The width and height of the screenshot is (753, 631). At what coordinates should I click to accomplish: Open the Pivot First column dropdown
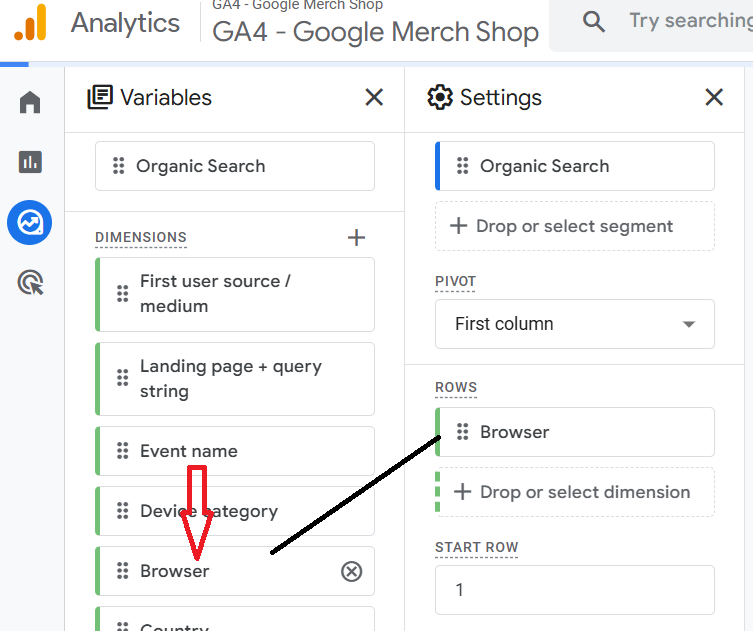pyautogui.click(x=575, y=324)
